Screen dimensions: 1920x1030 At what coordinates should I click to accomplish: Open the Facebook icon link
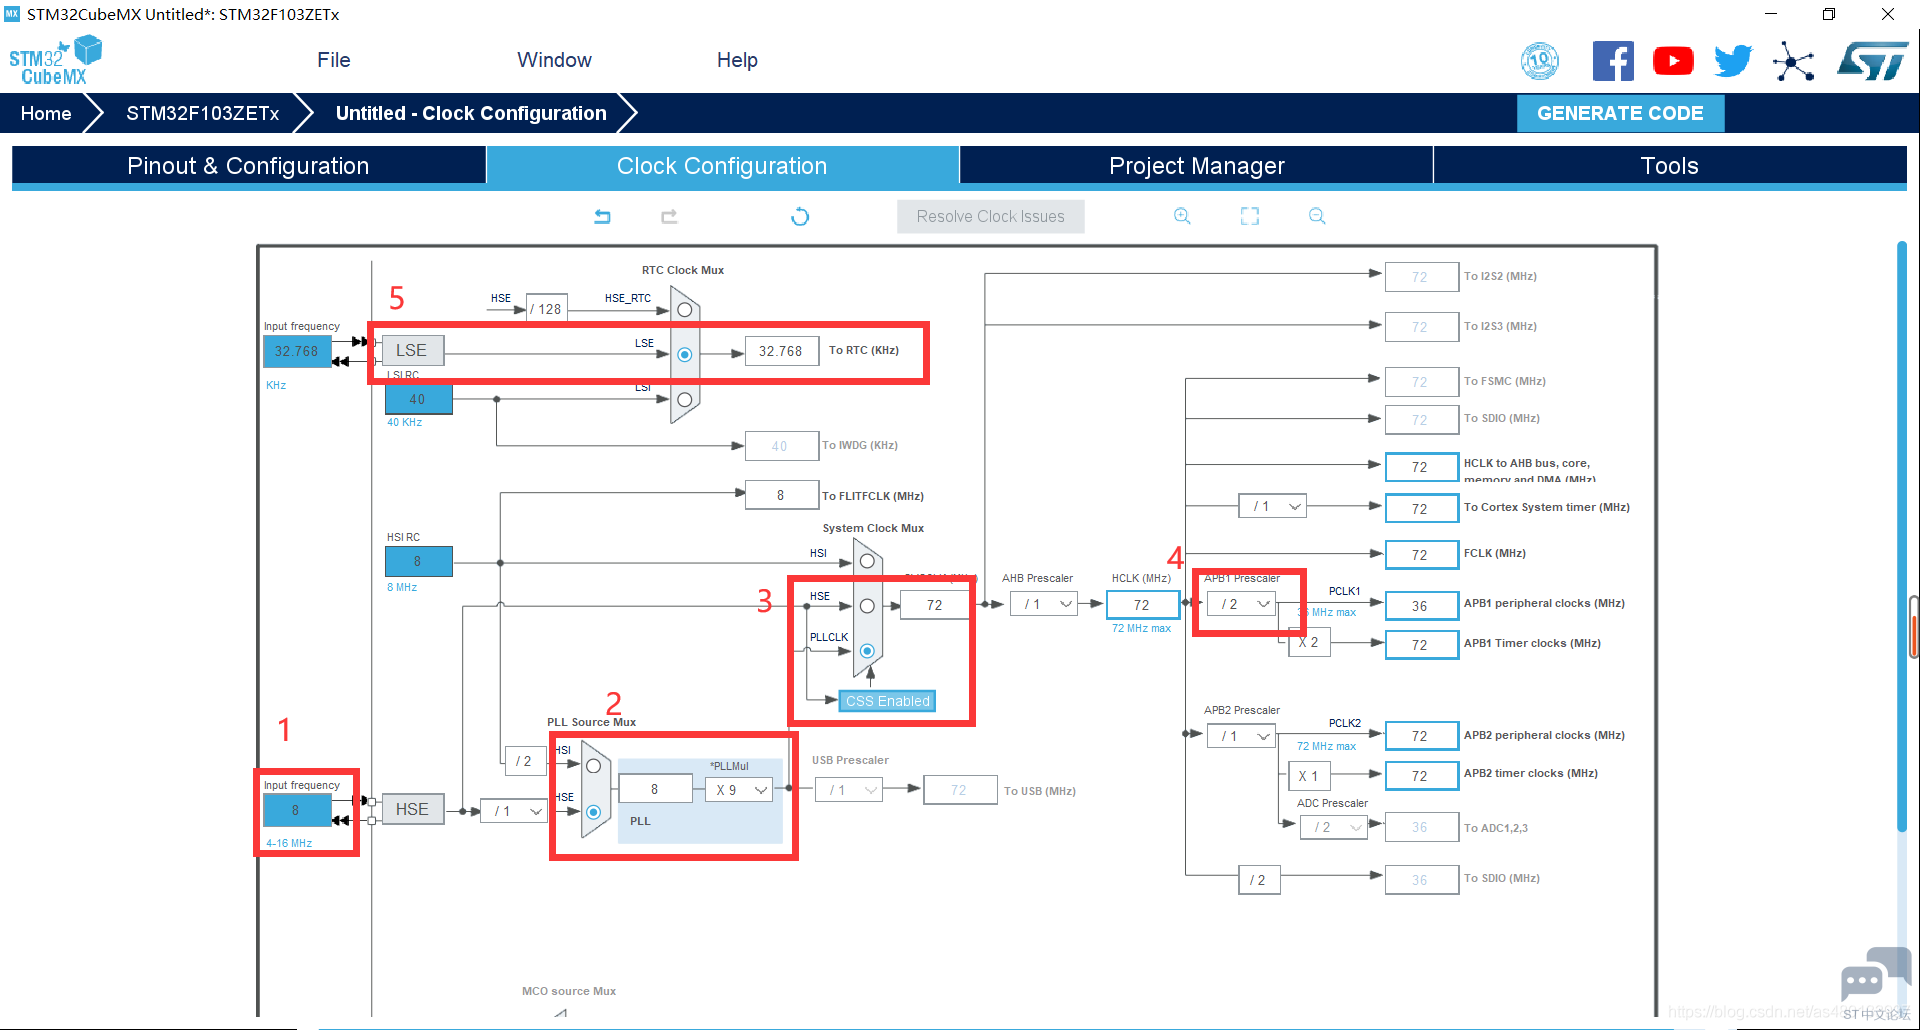click(1613, 61)
